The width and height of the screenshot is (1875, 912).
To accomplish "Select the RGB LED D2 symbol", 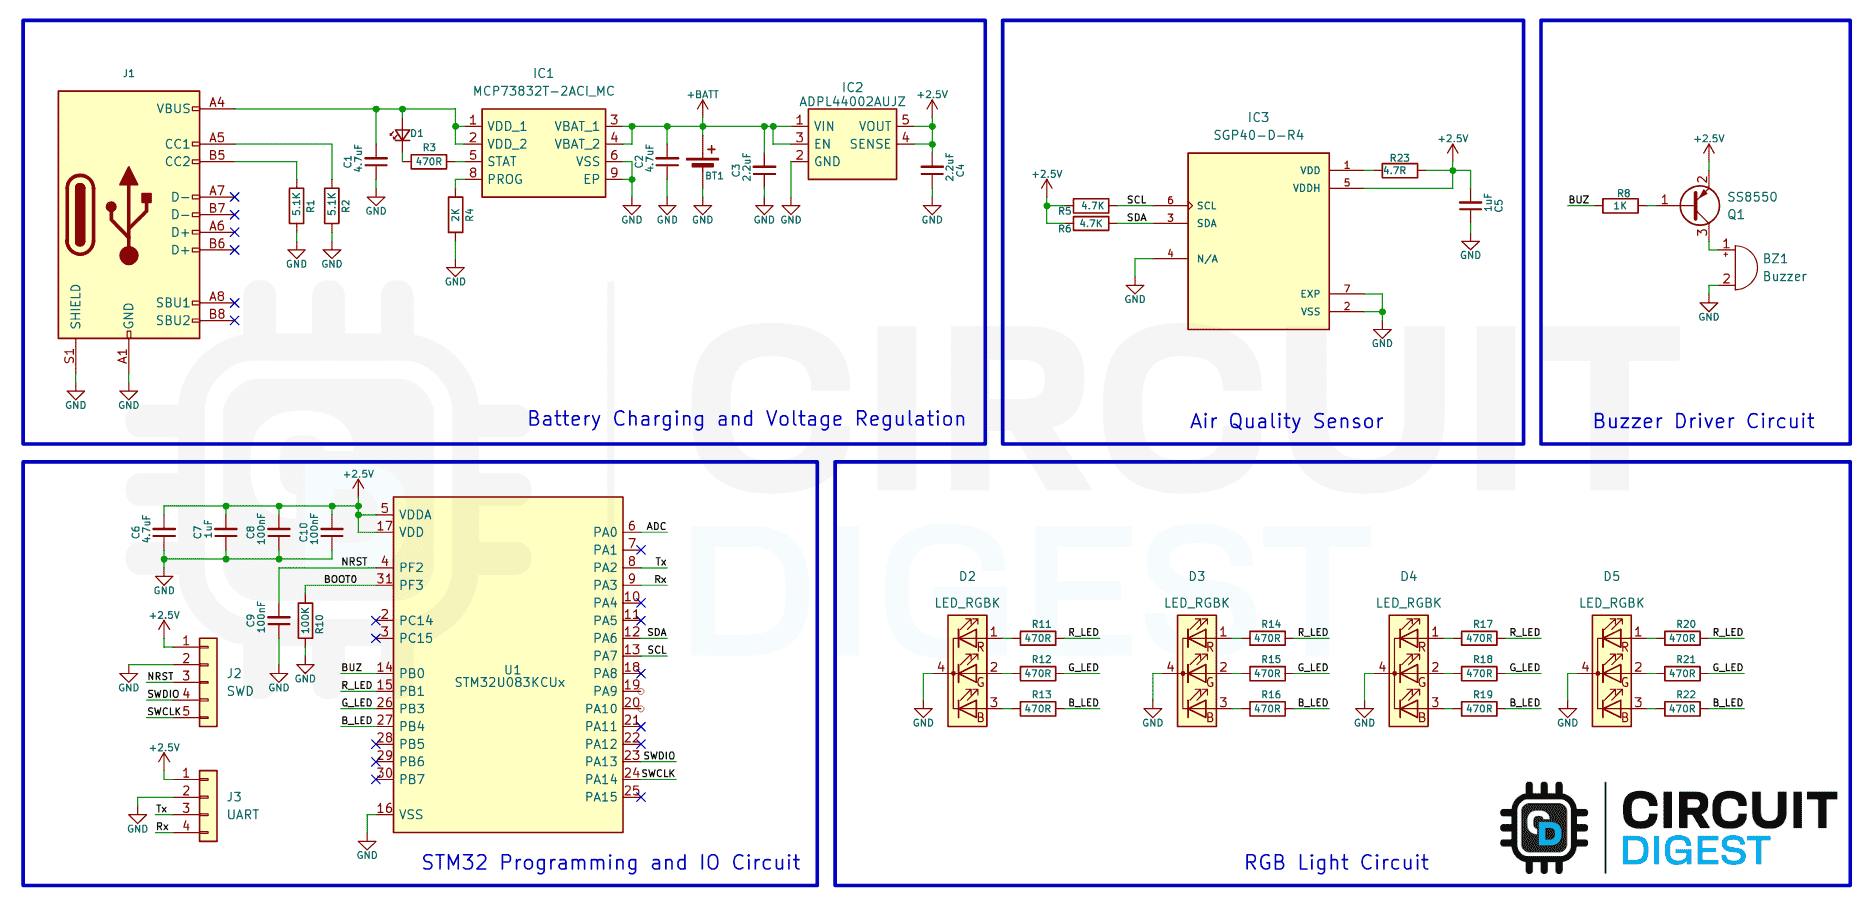I will (966, 672).
